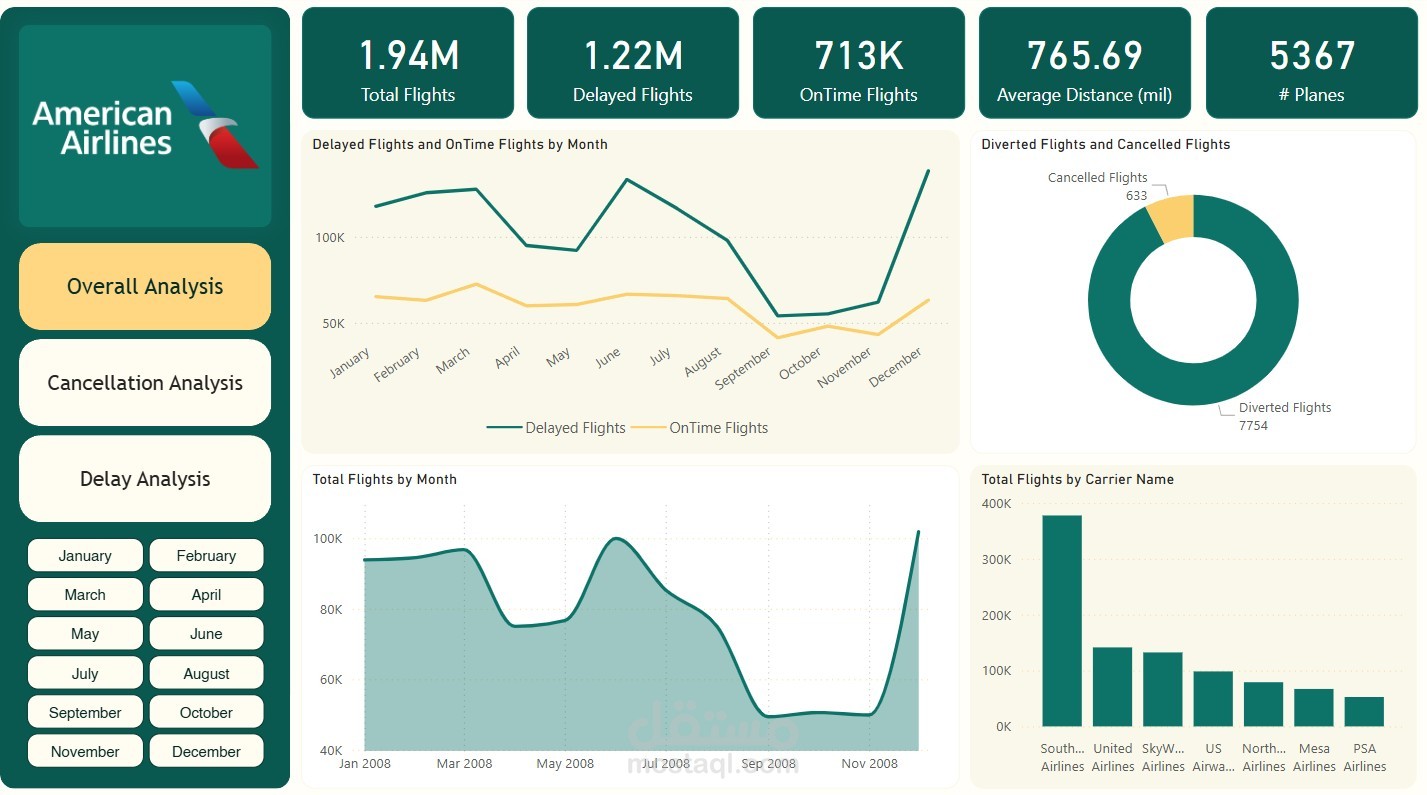Filter by January month button
Image resolution: width=1427 pixels, height=795 pixels.
(x=85, y=555)
